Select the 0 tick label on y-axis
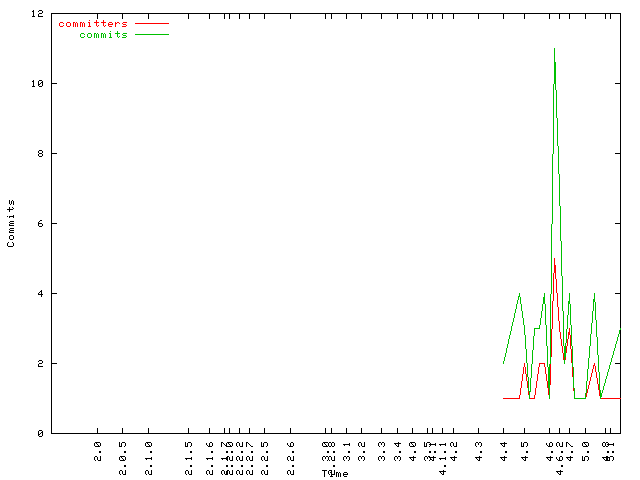Viewport: 640px width, 480px height. click(39, 433)
